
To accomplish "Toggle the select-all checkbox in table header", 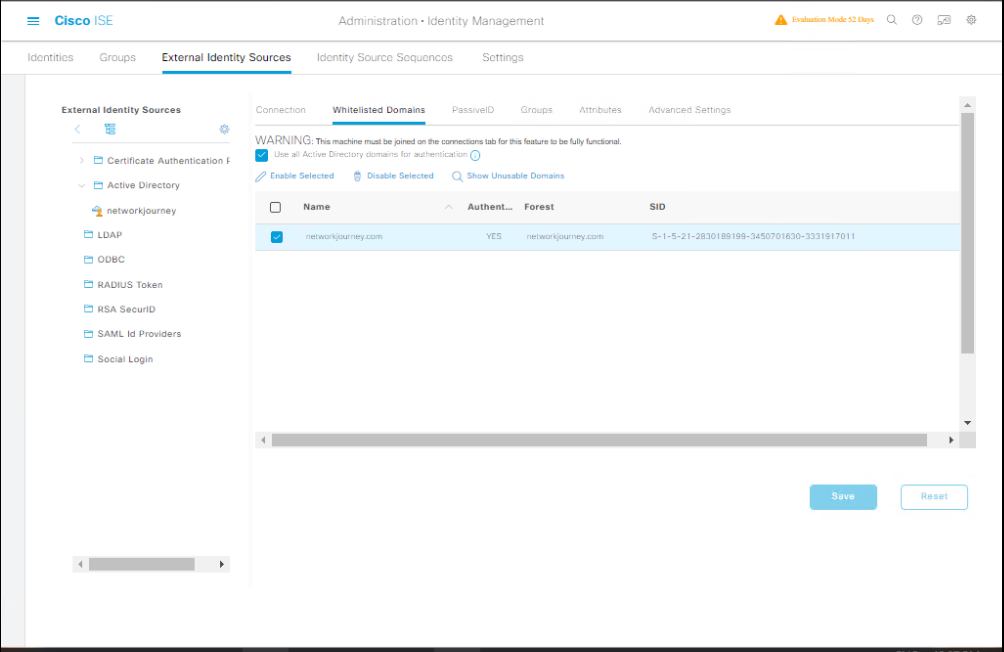I will click(275, 207).
